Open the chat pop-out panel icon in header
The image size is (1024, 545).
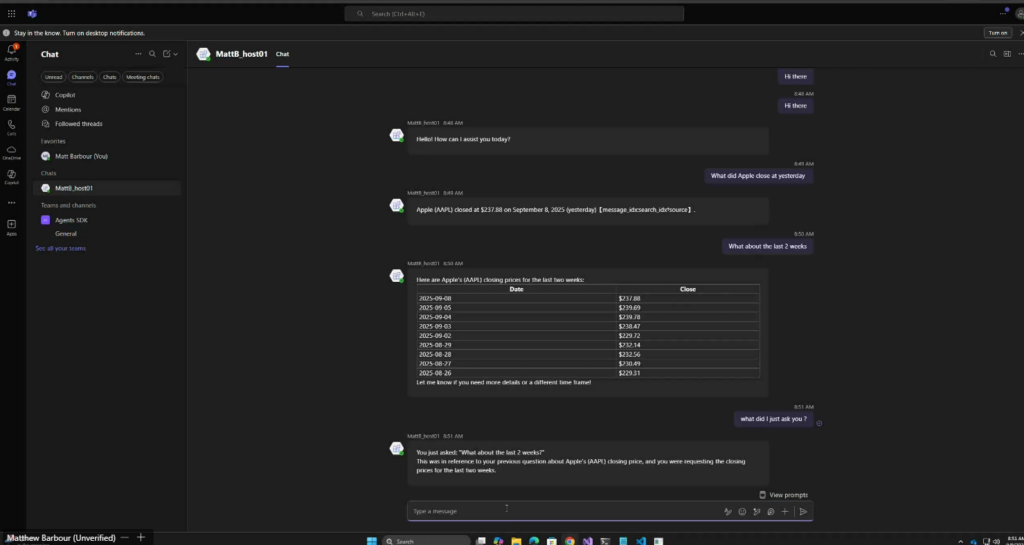tap(1007, 54)
